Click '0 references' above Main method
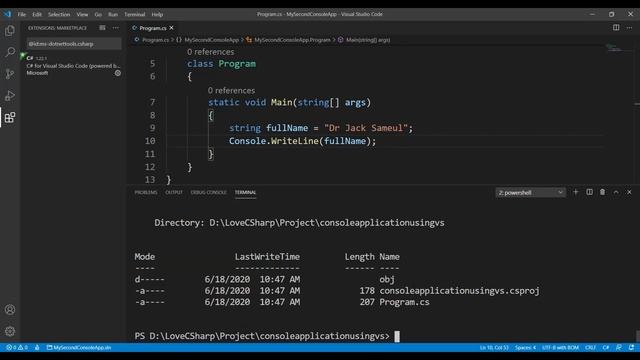Screen dimensions: 640x360 (x=231, y=90)
